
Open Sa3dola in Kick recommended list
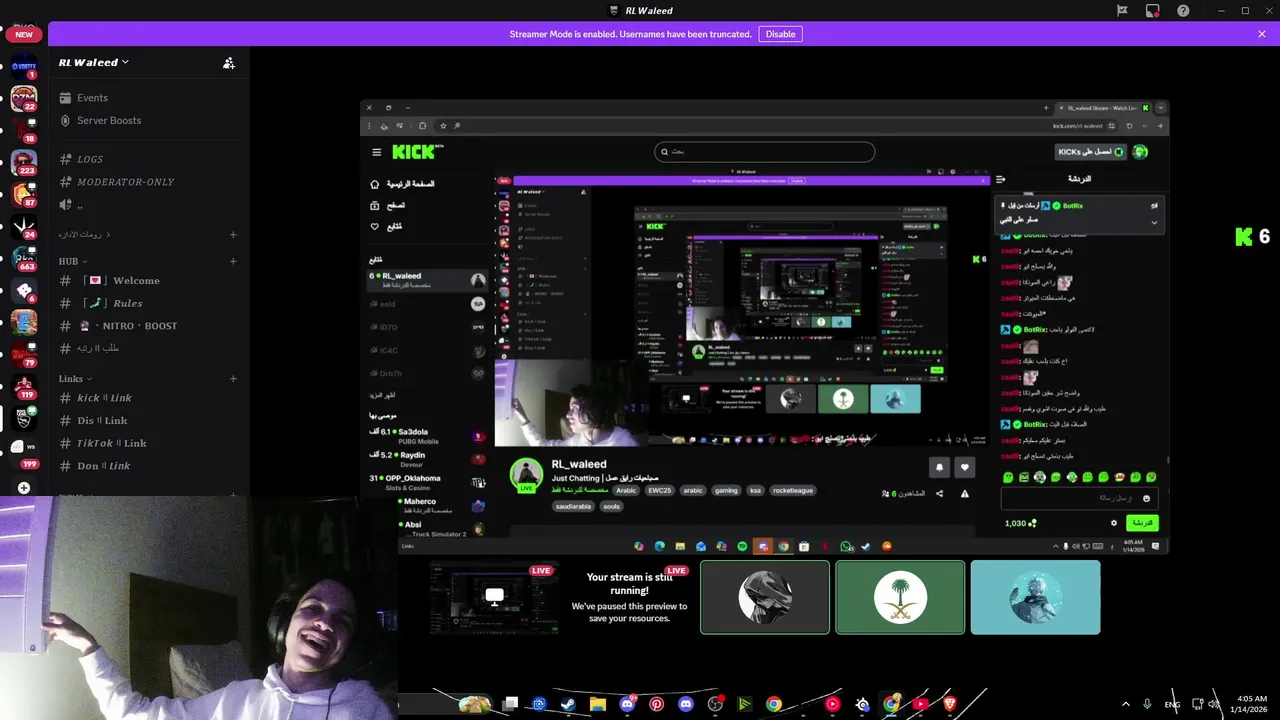(428, 436)
